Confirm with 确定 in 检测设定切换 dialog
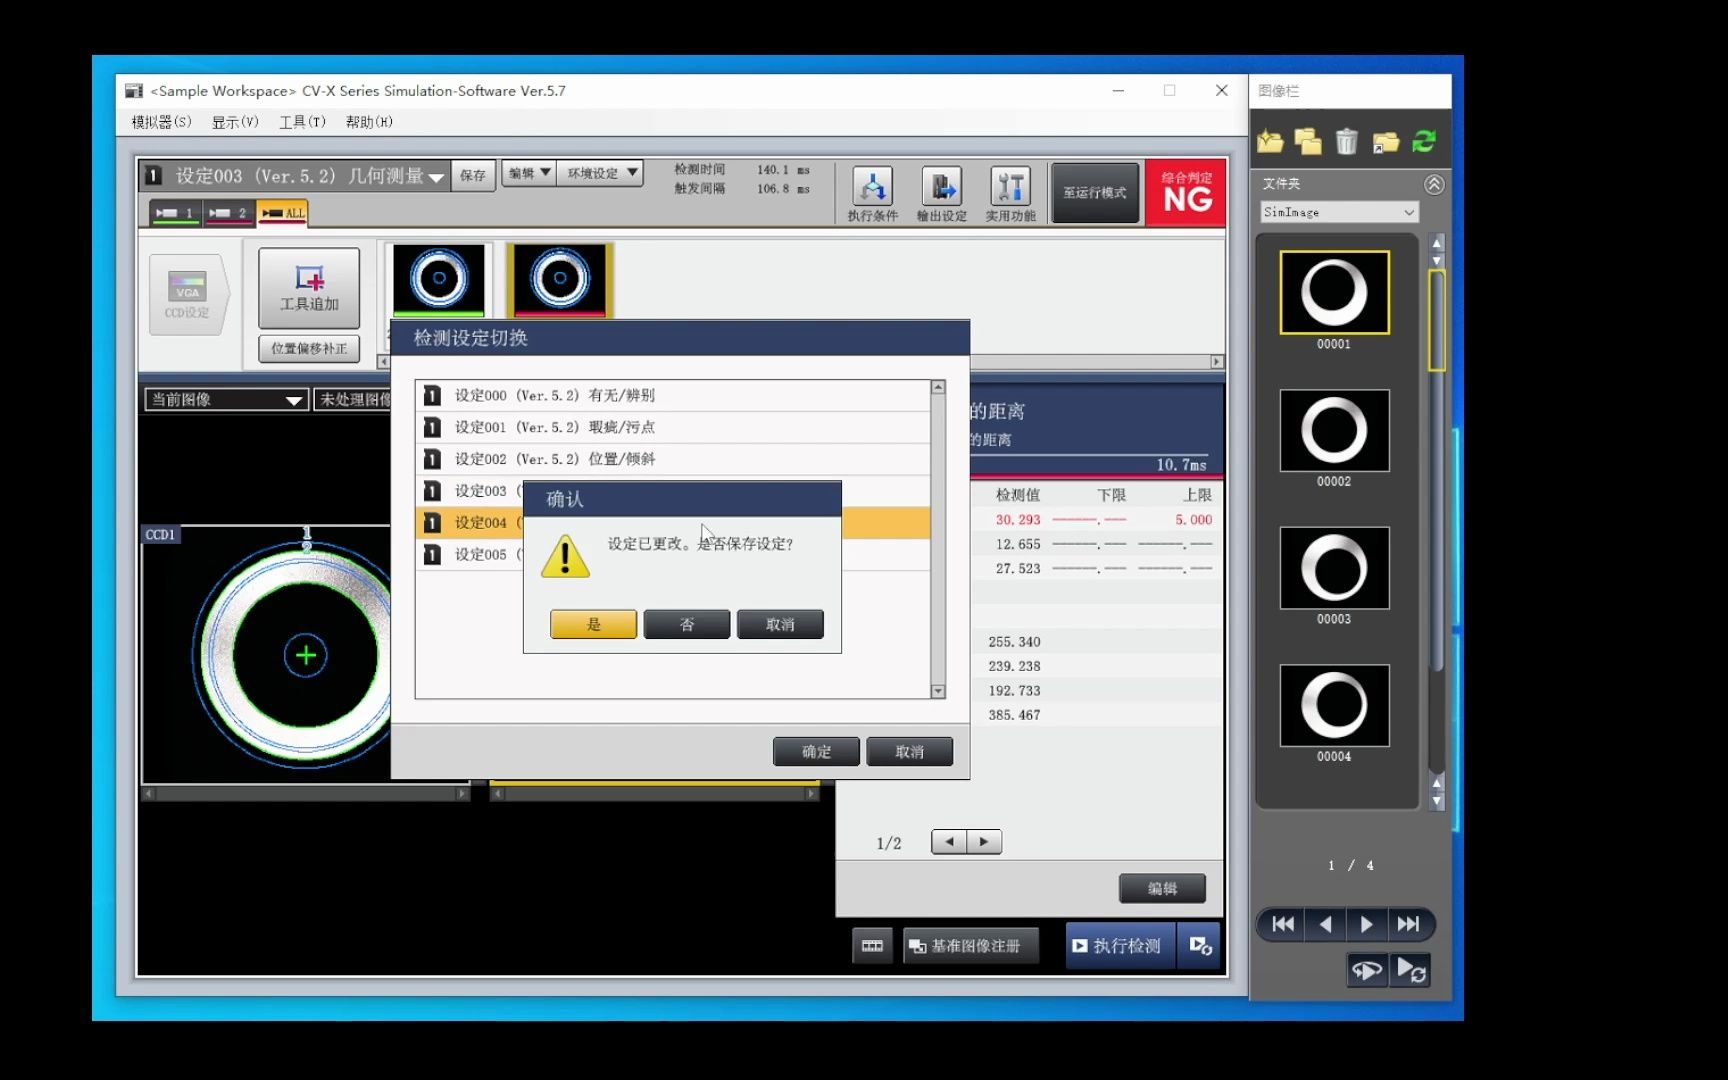Viewport: 1728px width, 1080px height. click(816, 751)
